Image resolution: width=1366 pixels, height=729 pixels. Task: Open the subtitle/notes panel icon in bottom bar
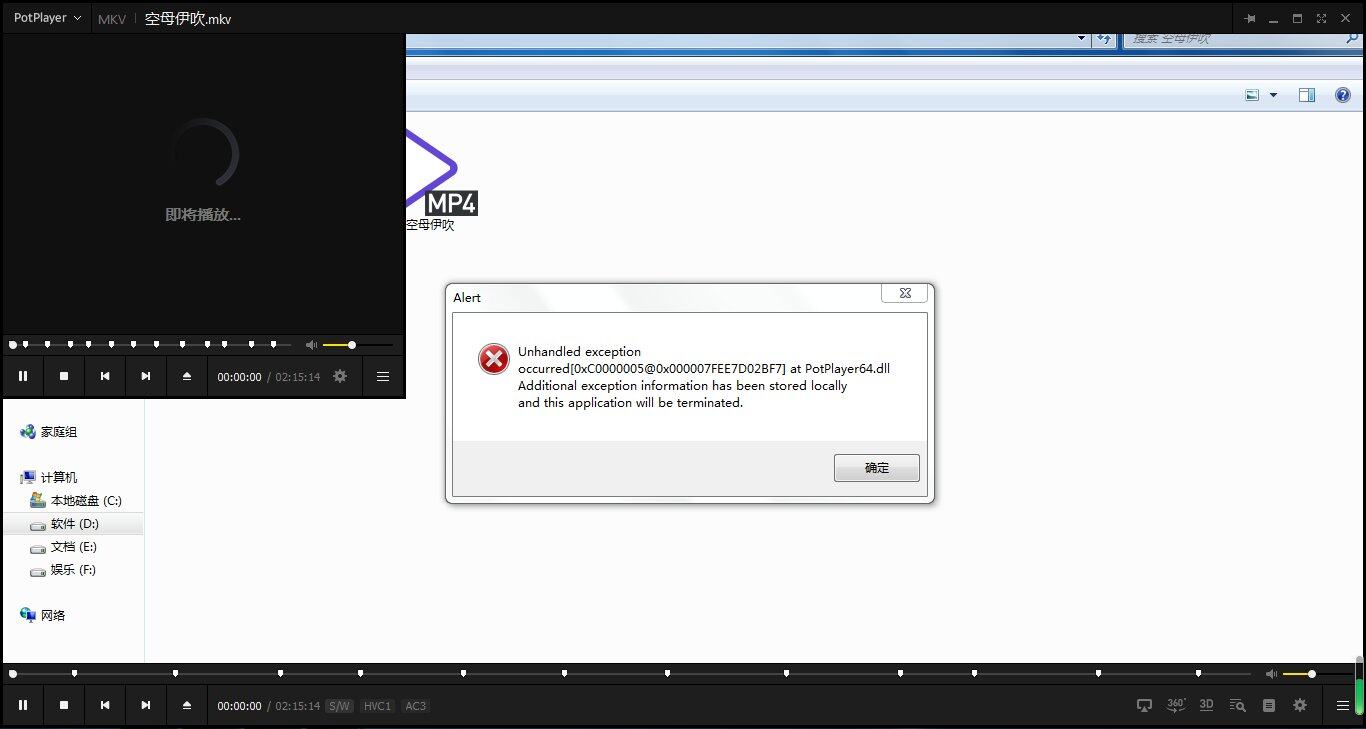[1269, 705]
